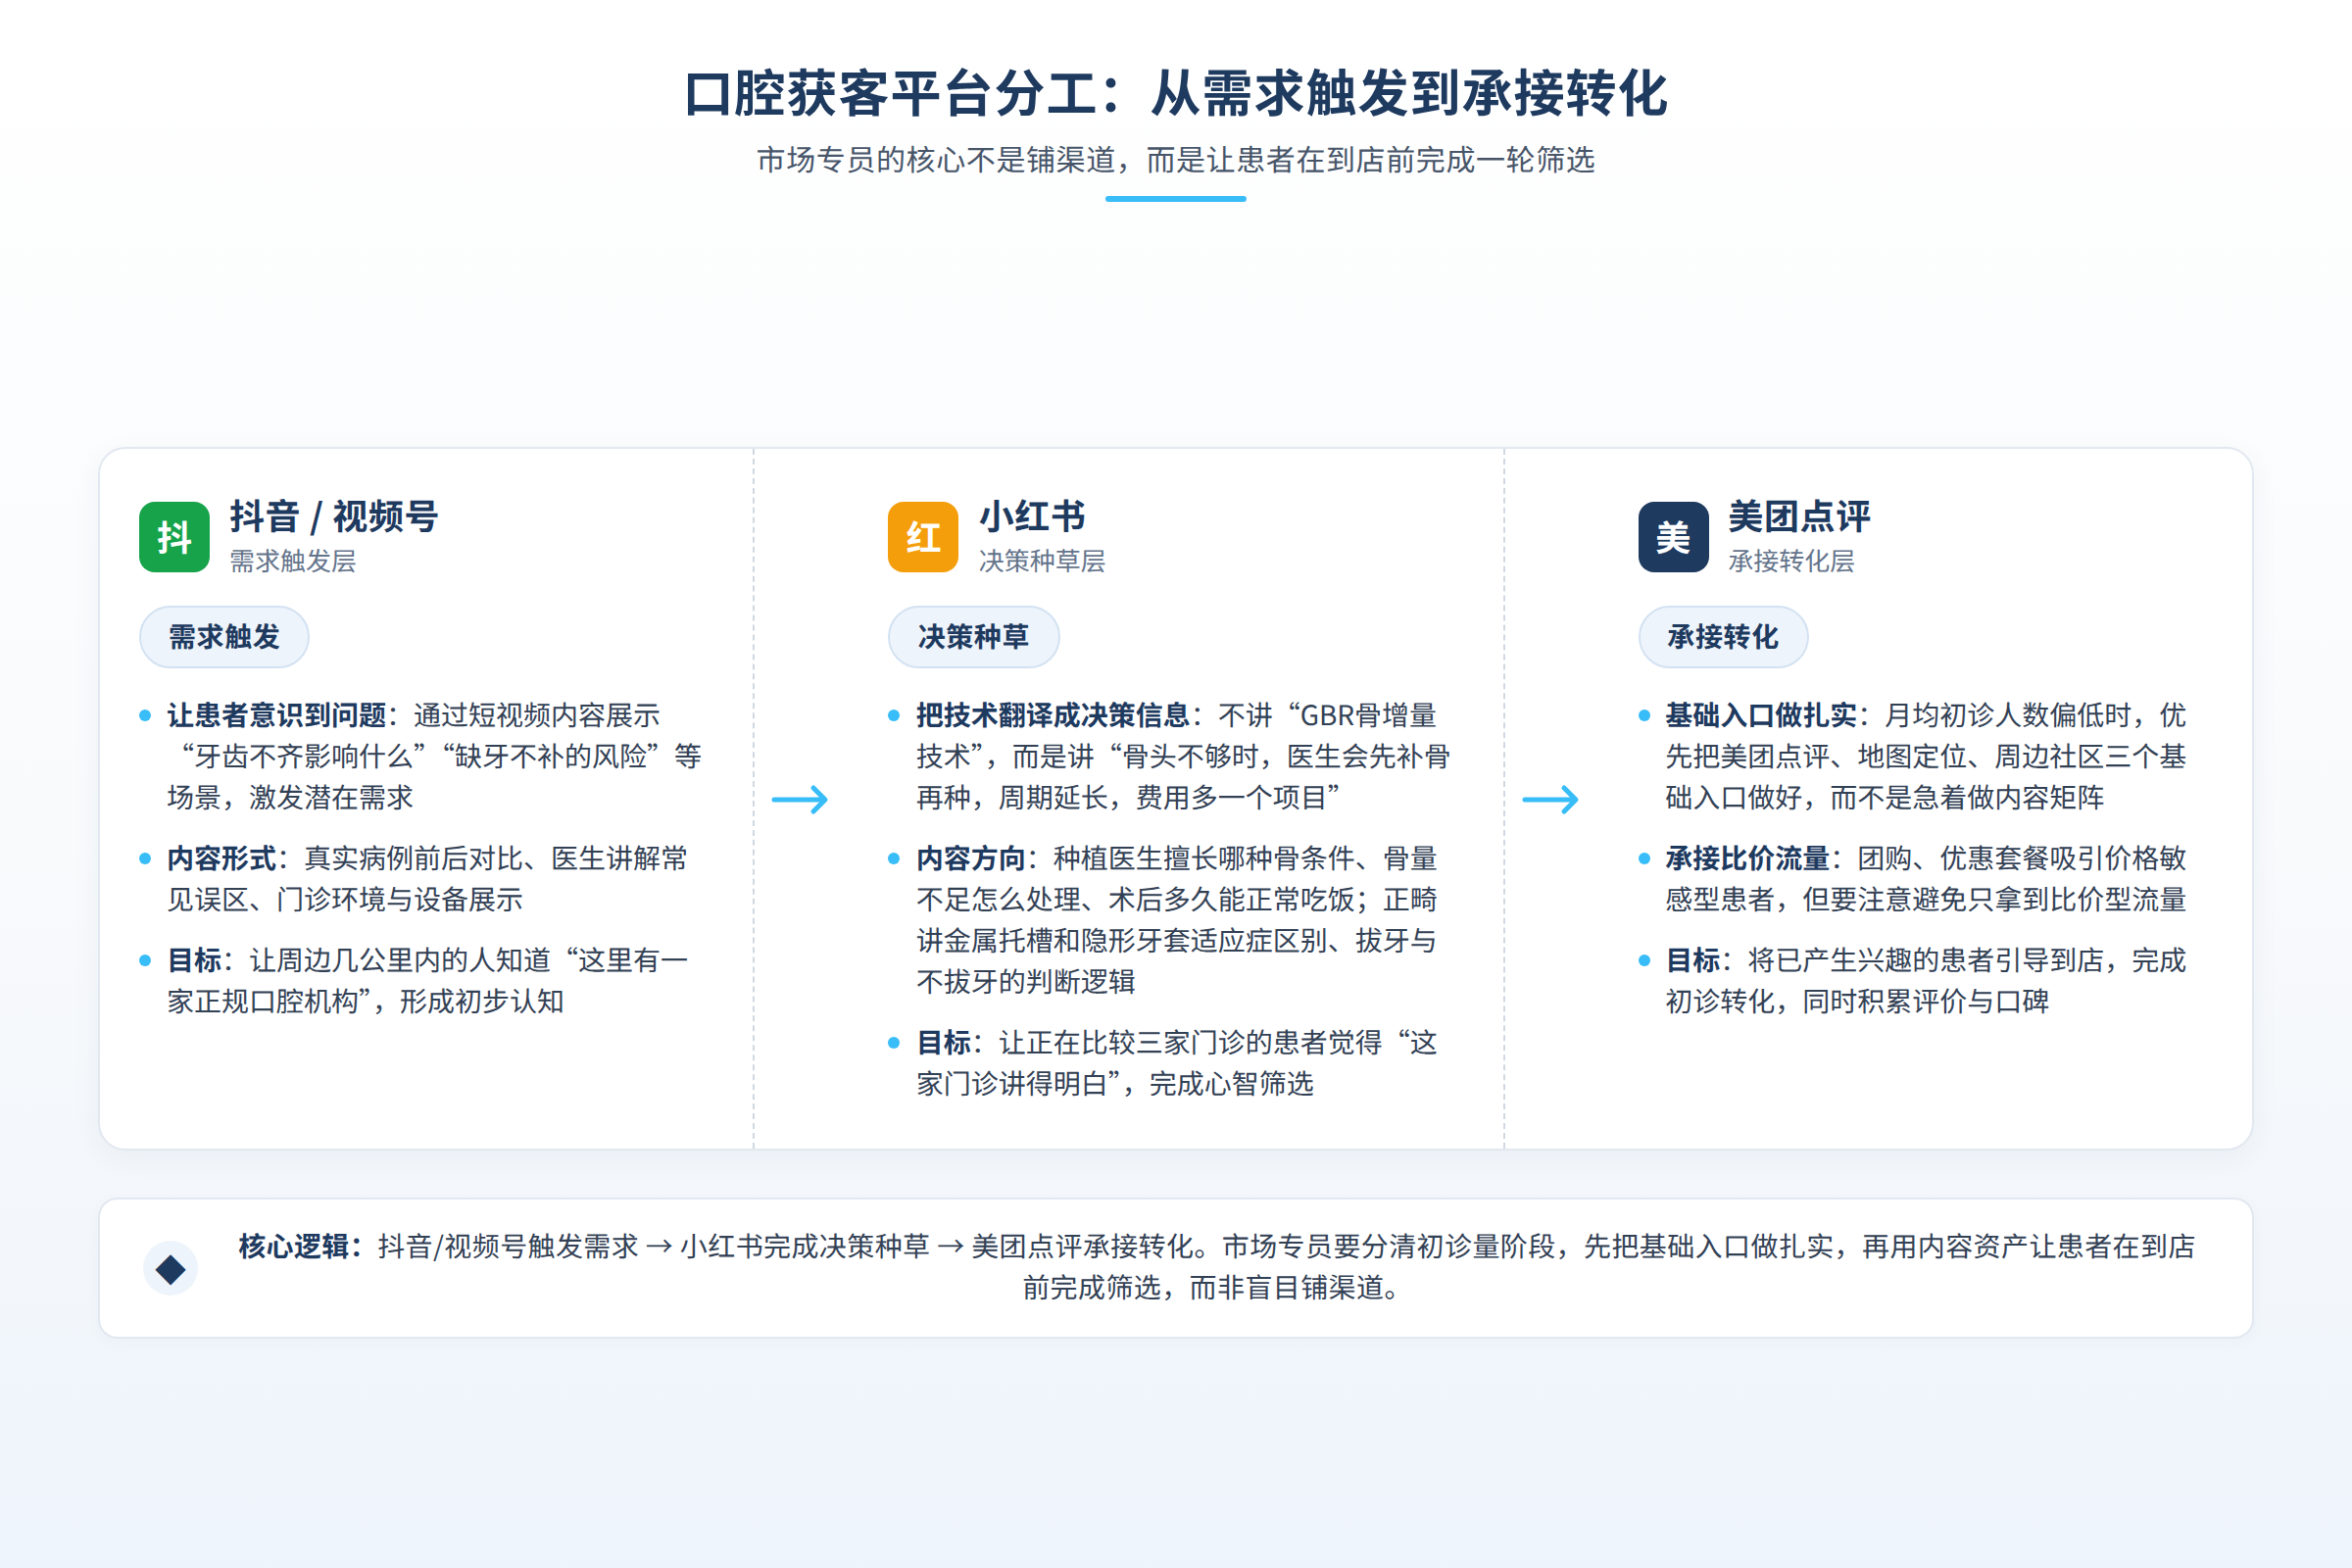Click the subtitle 决策种草层
Viewport: 2352px width, 1568px height.
1042,561
